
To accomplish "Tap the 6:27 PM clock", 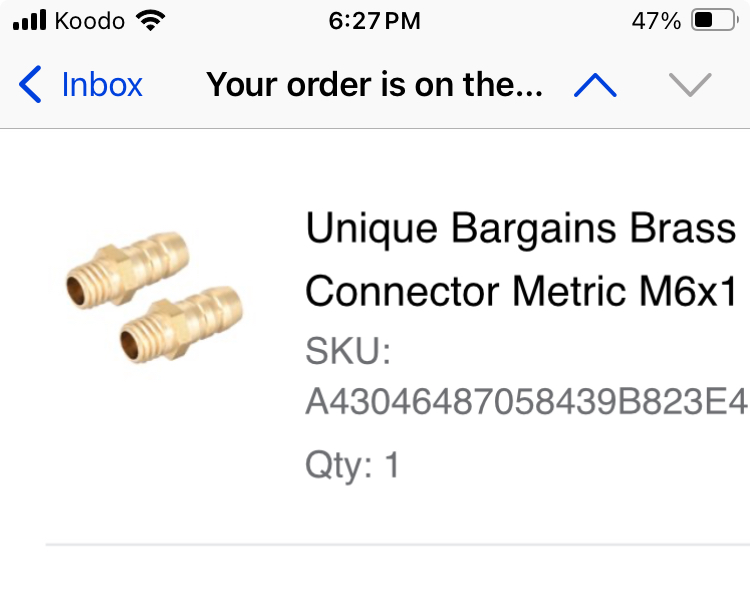I will point(375,21).
